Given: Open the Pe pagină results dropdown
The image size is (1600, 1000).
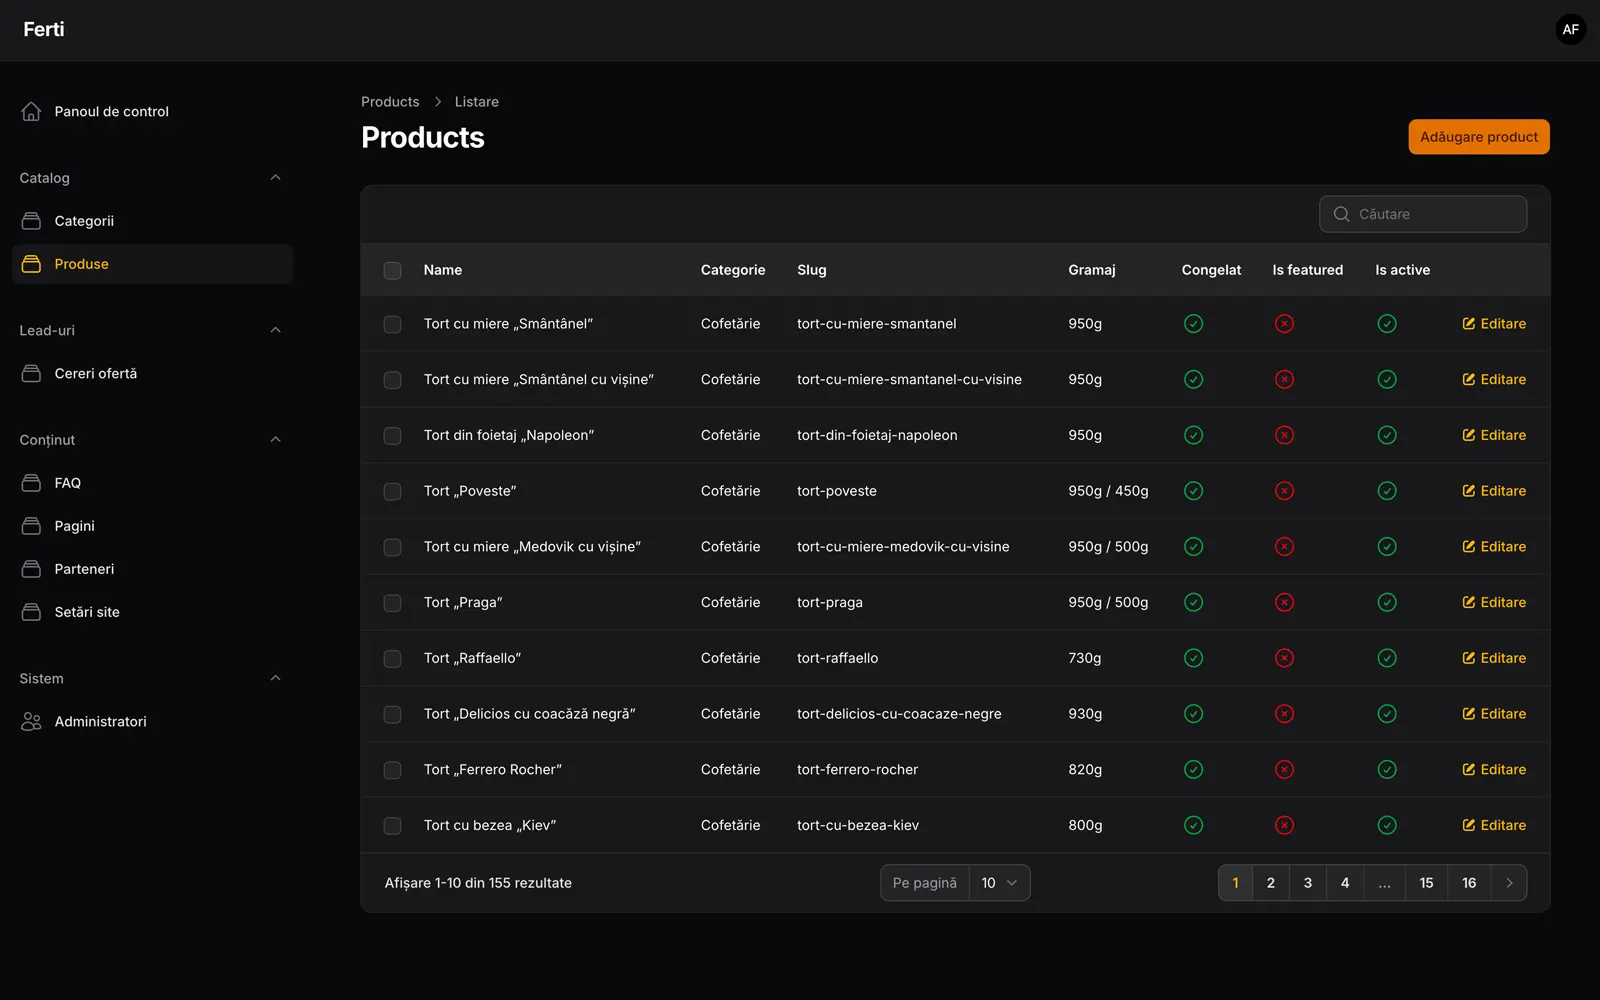Looking at the screenshot, I should [999, 883].
